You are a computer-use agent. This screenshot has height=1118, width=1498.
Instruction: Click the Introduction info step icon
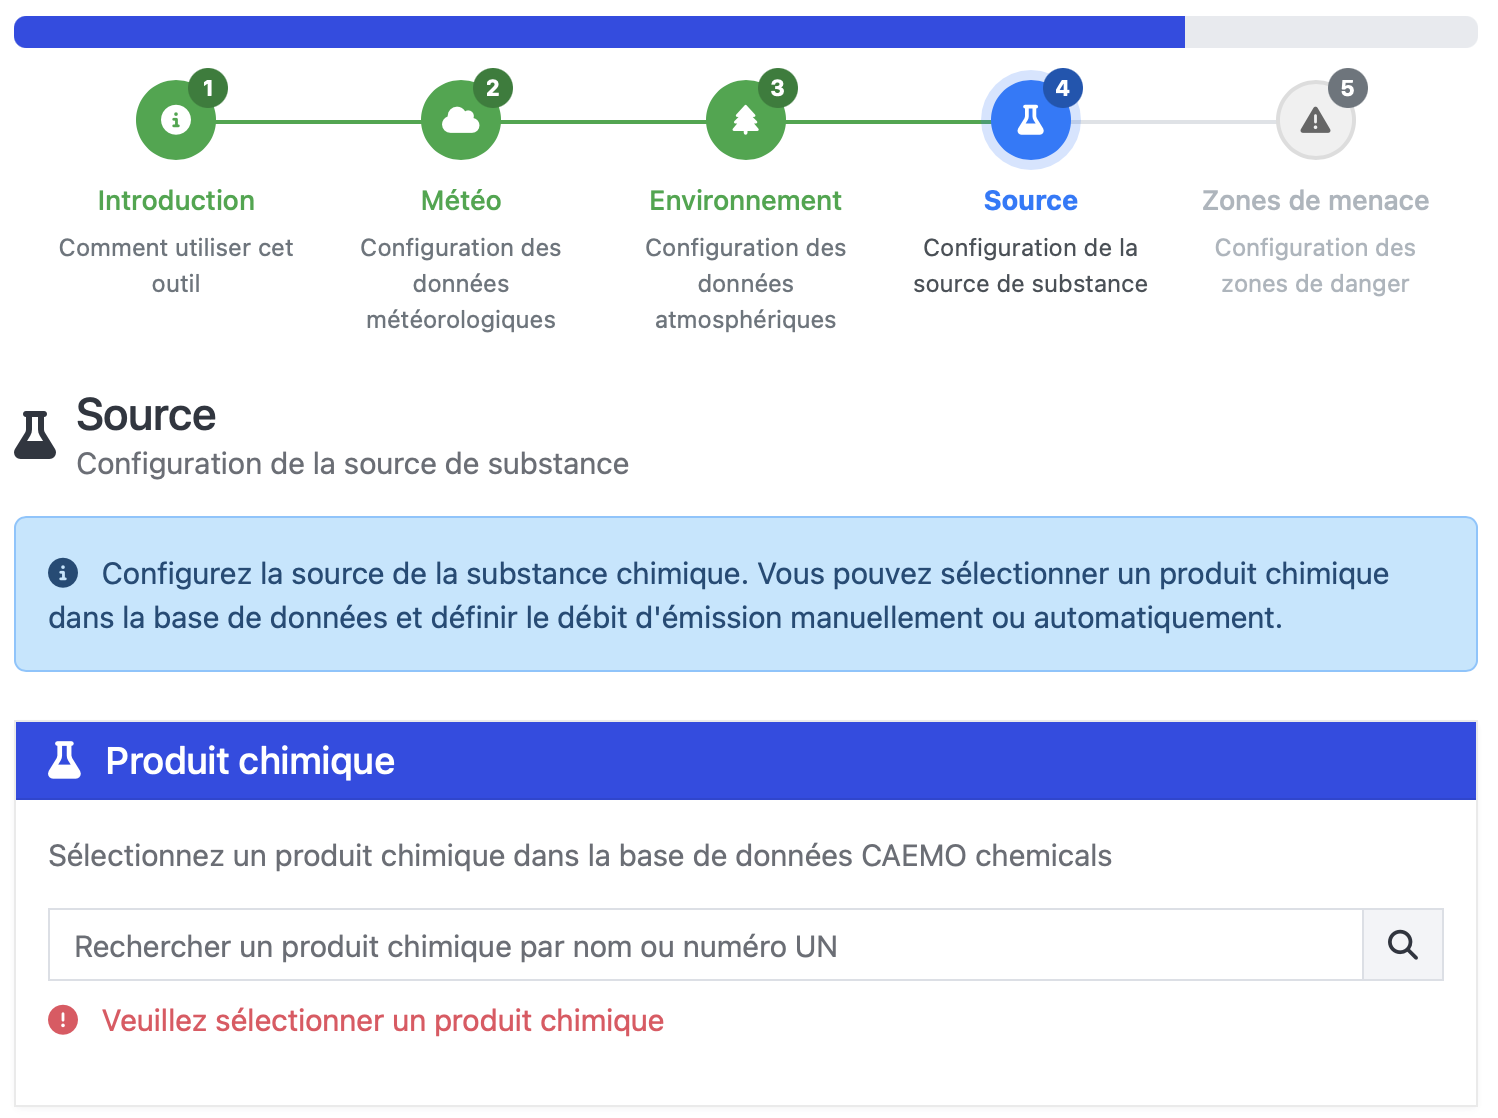(x=176, y=121)
